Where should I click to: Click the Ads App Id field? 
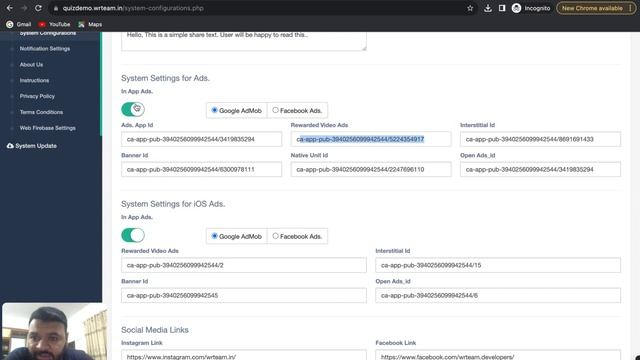pyautogui.click(x=201, y=139)
